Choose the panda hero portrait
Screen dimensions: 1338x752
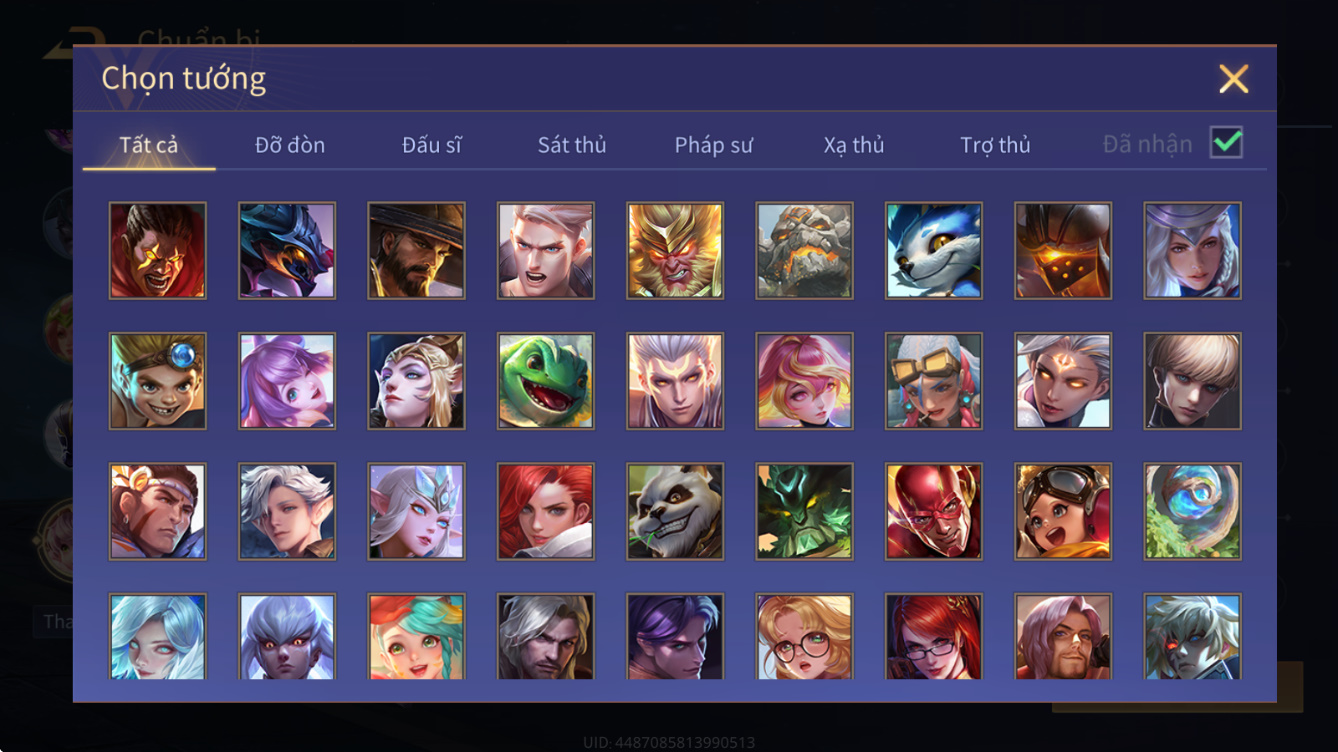coord(675,511)
